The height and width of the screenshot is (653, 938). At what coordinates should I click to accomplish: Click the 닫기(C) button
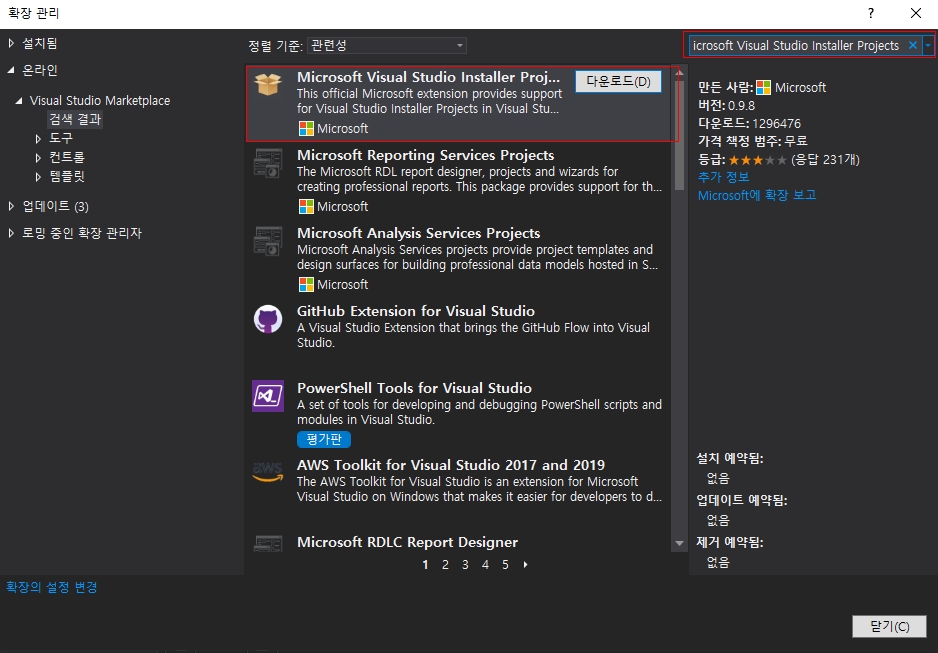(890, 626)
